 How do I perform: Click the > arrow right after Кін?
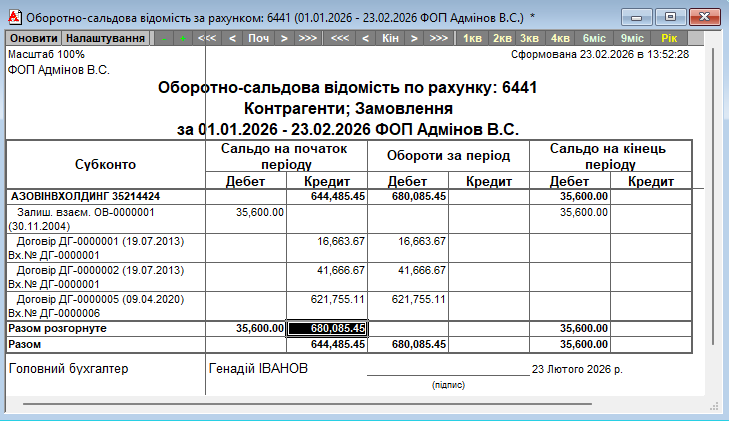[x=414, y=38]
